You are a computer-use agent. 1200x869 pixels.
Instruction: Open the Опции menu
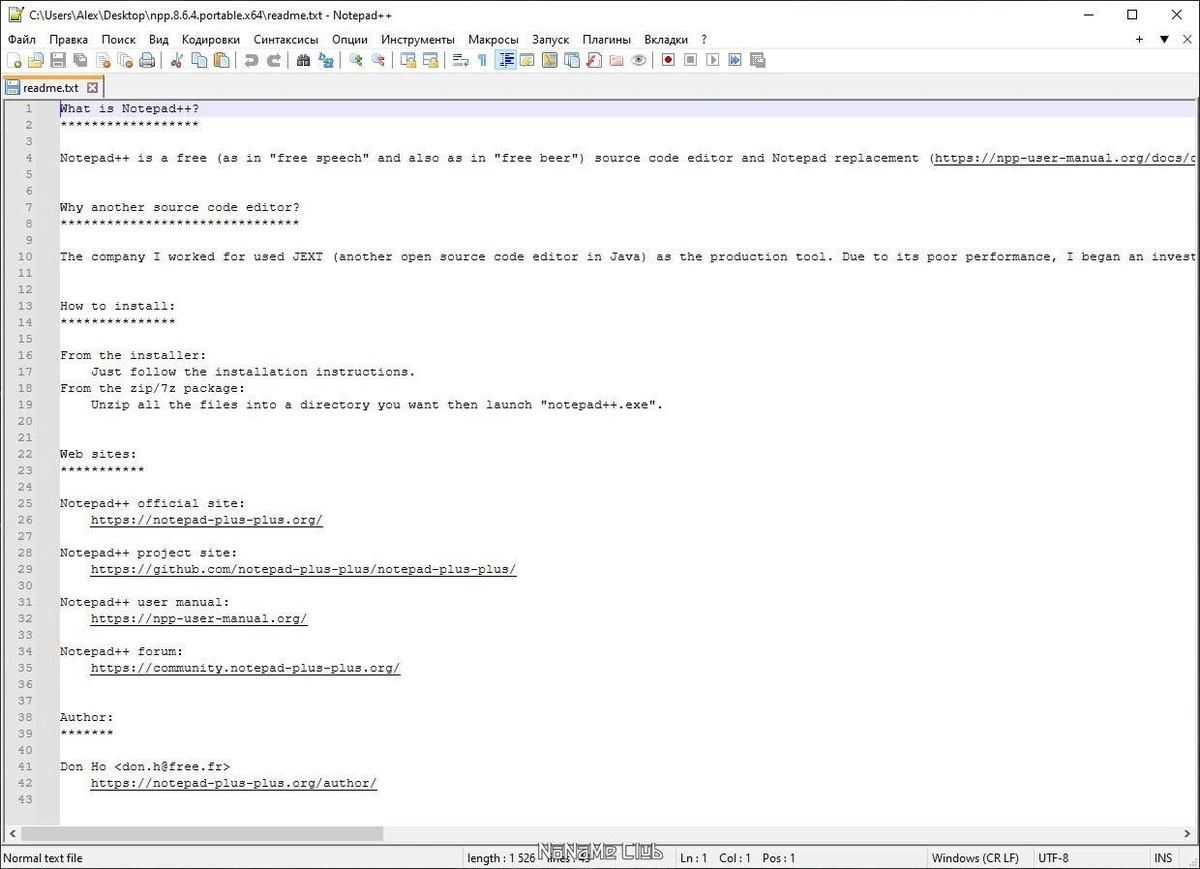coord(350,39)
